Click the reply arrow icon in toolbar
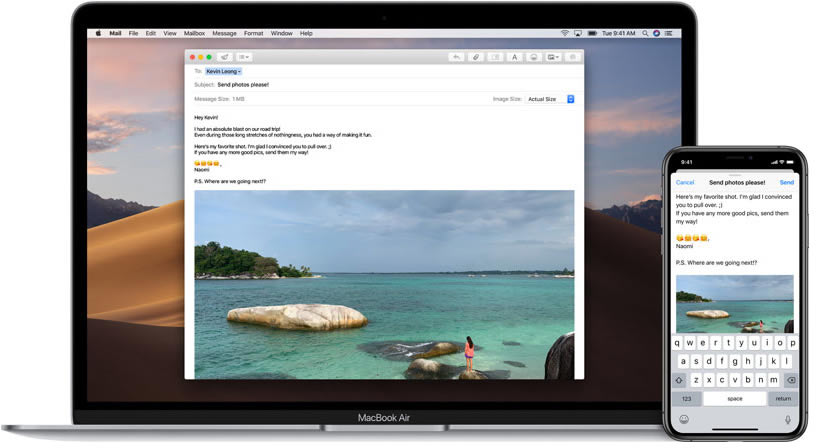The height and width of the screenshot is (448, 816). 457,57
